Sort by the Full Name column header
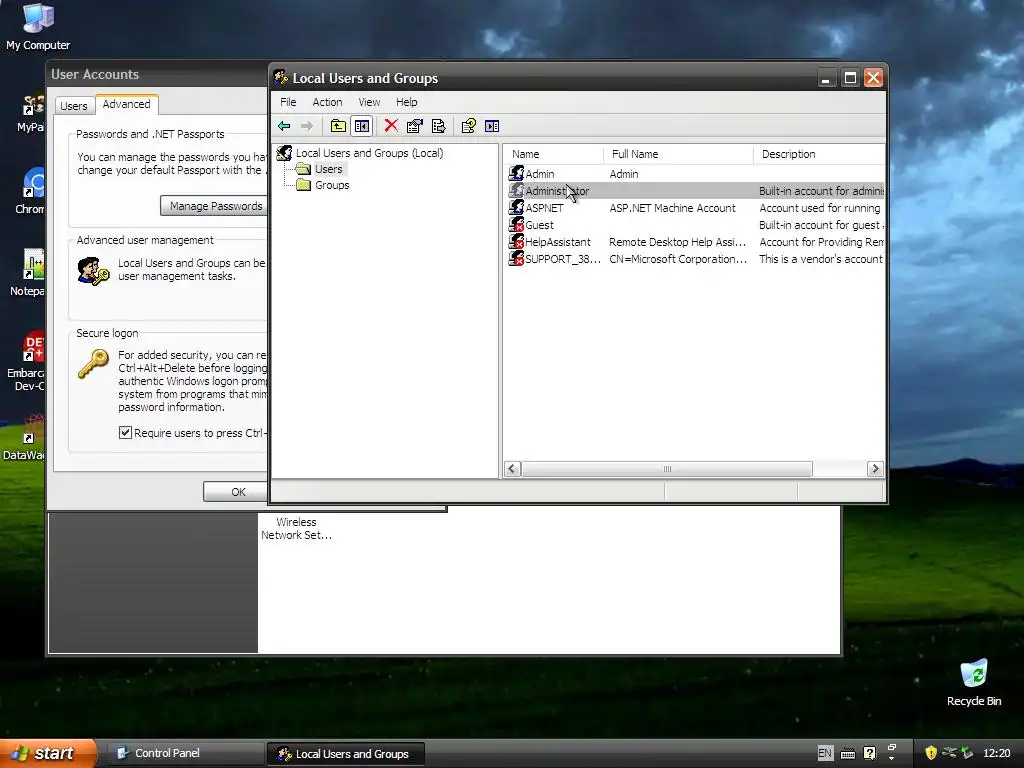The image size is (1024, 768). coord(679,154)
